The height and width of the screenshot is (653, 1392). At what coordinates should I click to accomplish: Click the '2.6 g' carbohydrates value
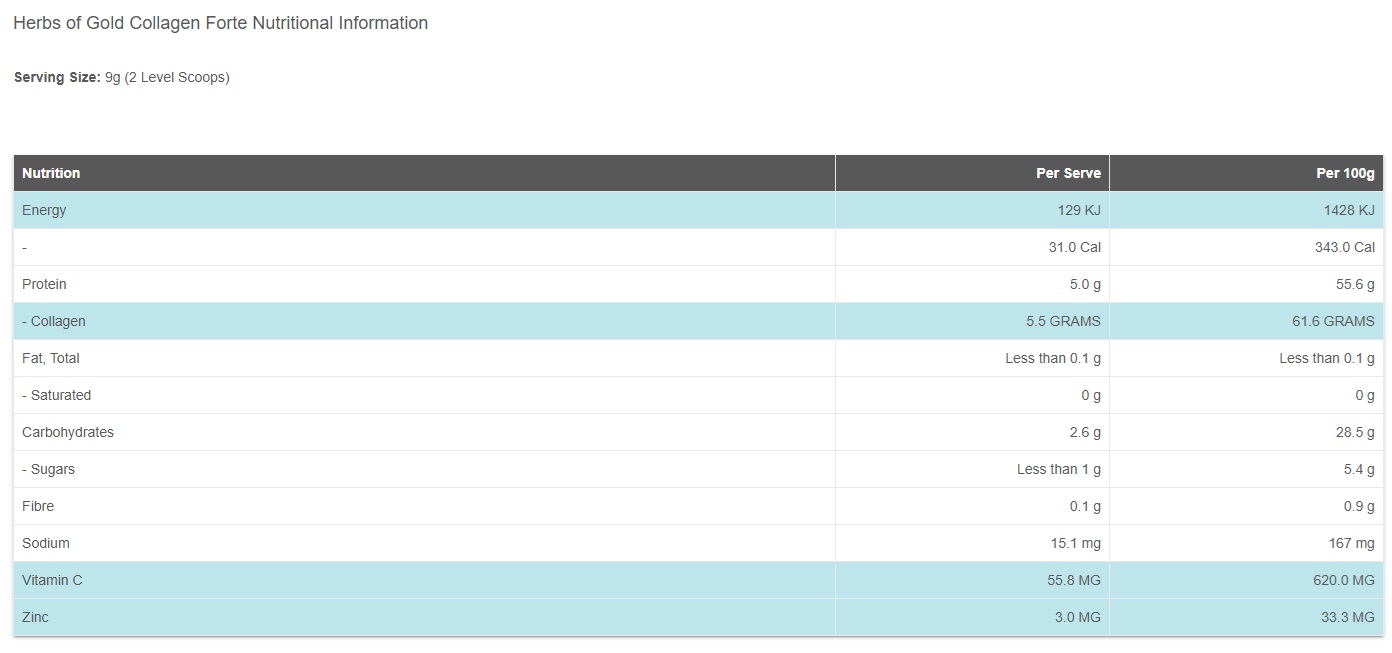point(1085,432)
